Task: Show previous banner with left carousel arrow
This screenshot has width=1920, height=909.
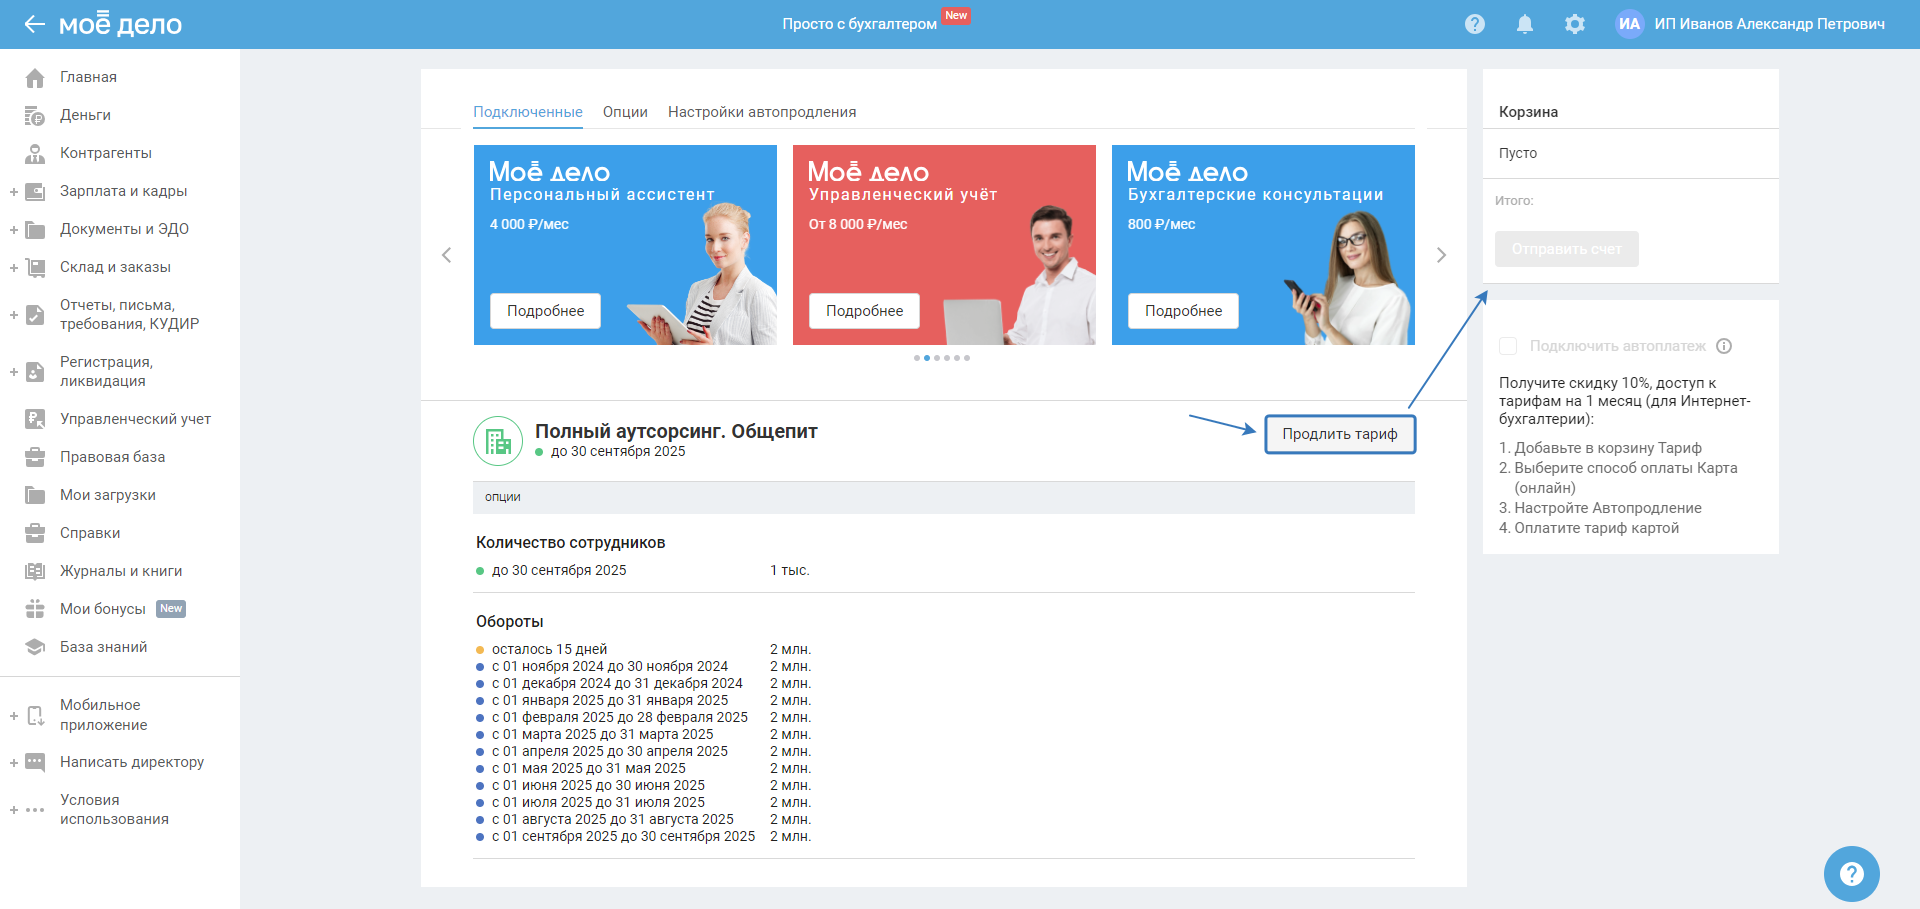Action: pos(447,255)
